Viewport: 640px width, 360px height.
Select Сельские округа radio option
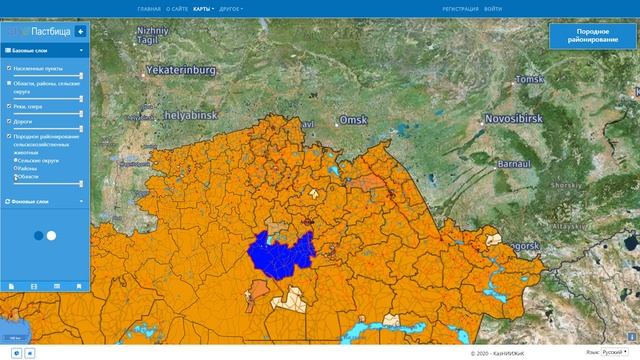[x=16, y=160]
